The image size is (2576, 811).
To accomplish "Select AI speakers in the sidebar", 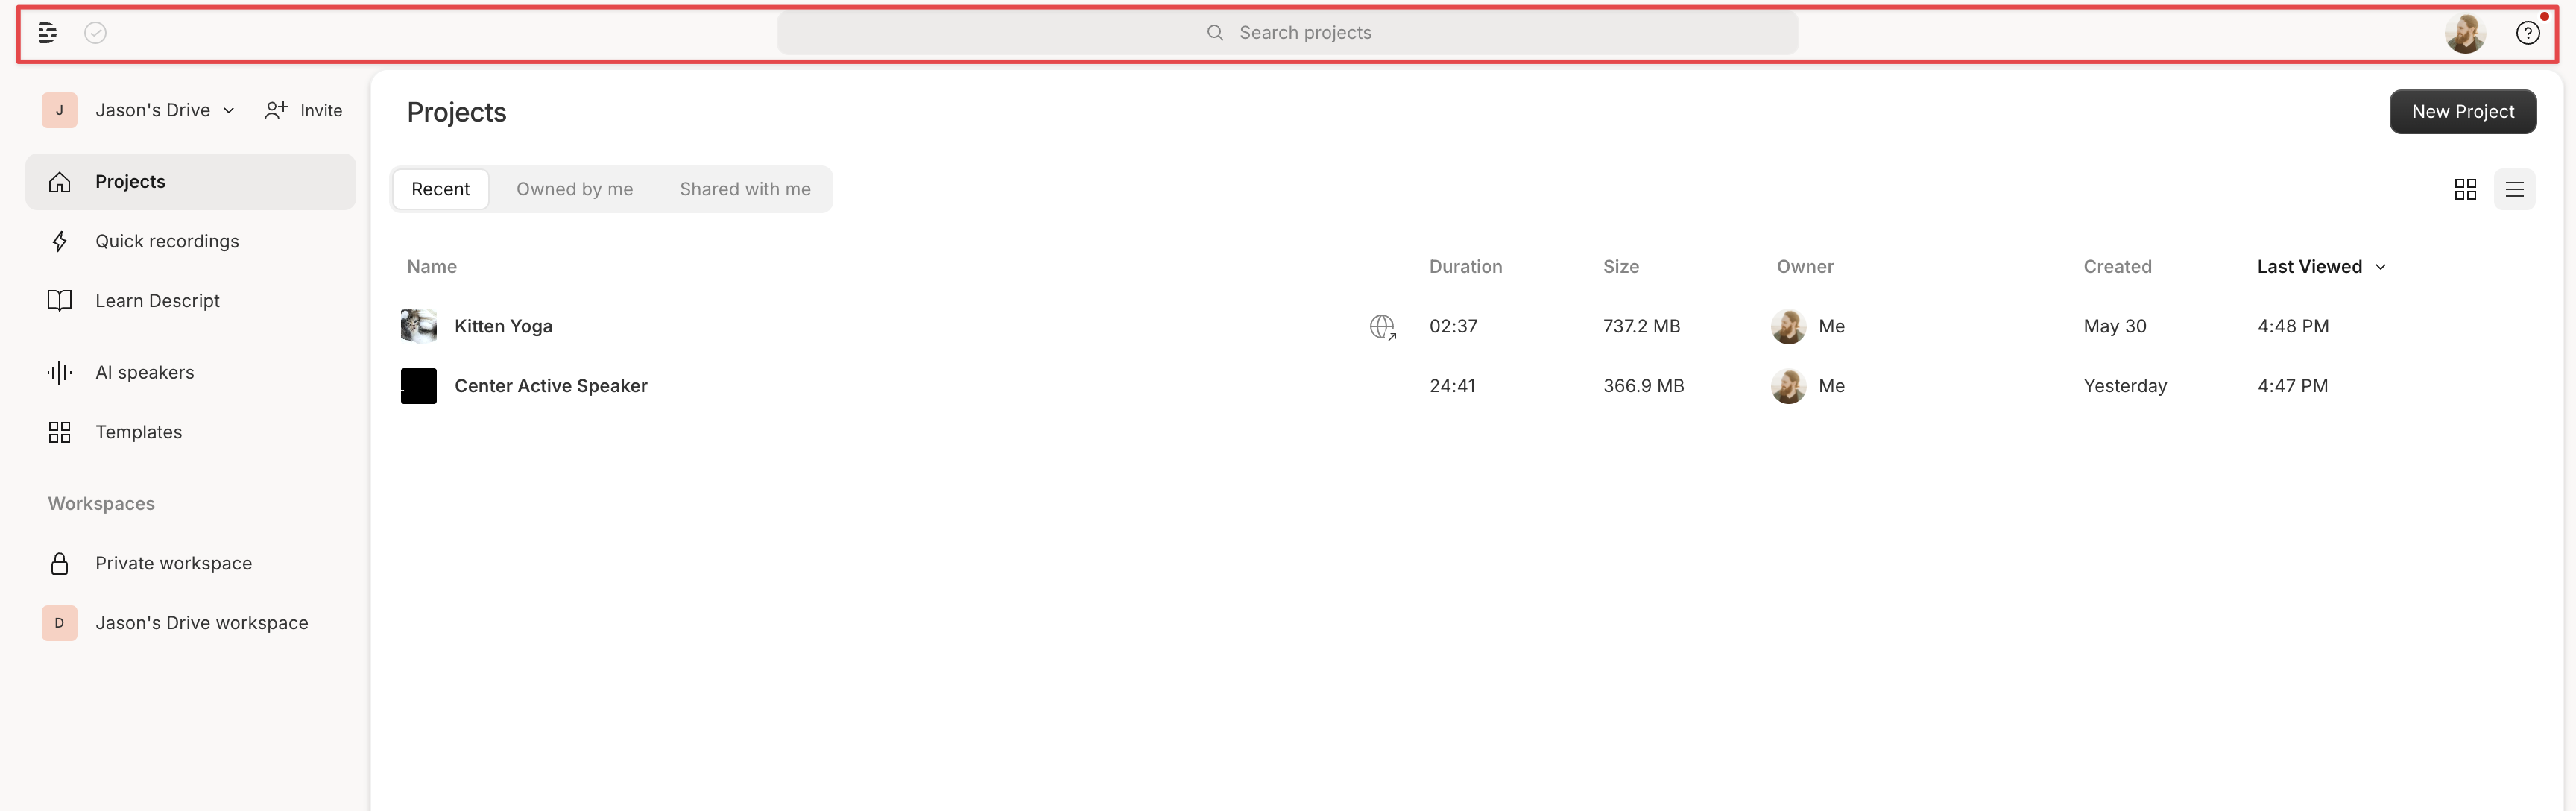I will [x=145, y=371].
